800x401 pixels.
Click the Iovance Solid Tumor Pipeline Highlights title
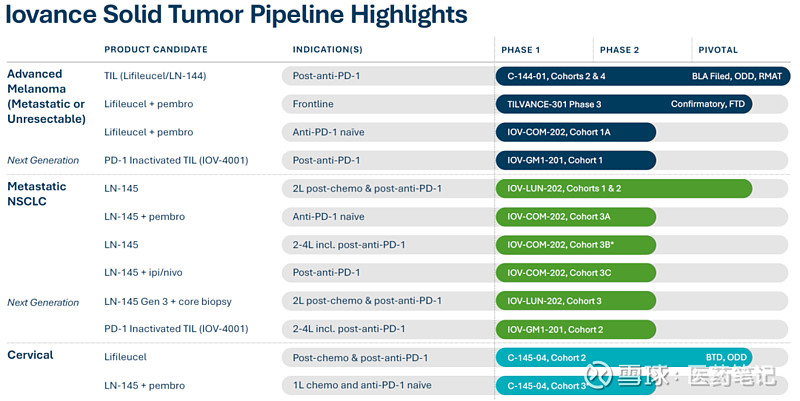pos(237,14)
